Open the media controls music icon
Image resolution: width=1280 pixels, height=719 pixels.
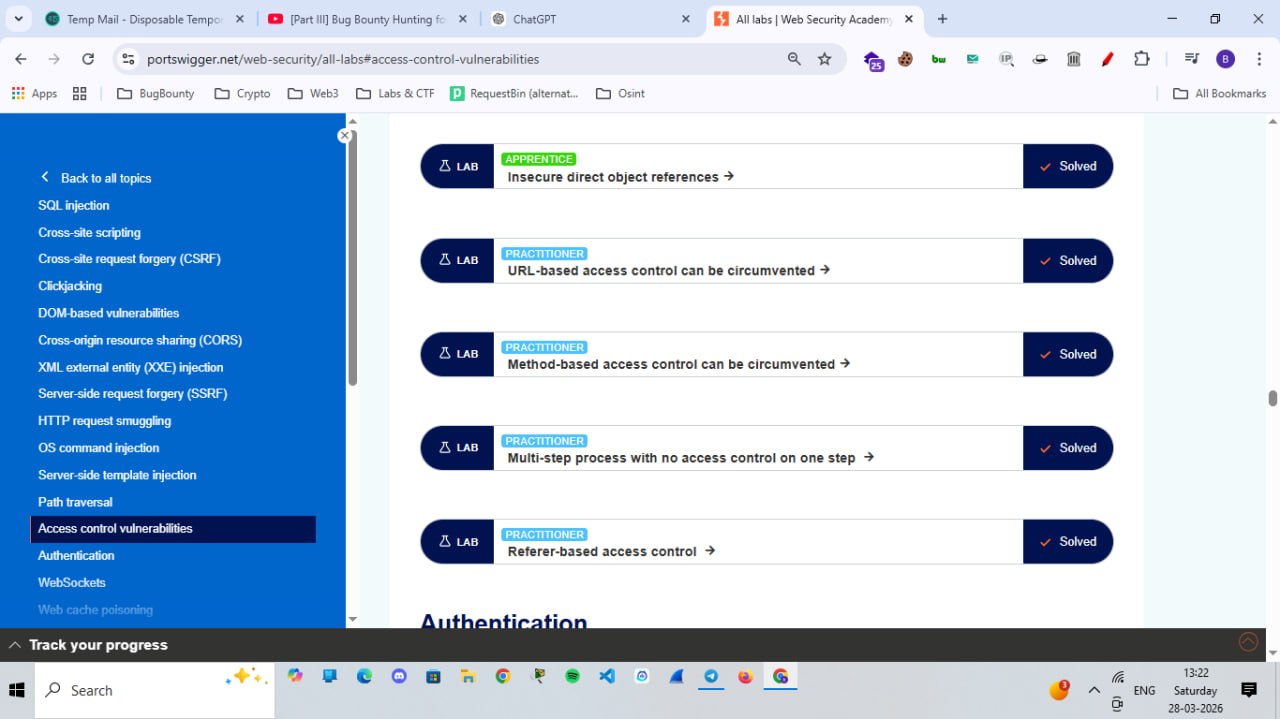1191,59
